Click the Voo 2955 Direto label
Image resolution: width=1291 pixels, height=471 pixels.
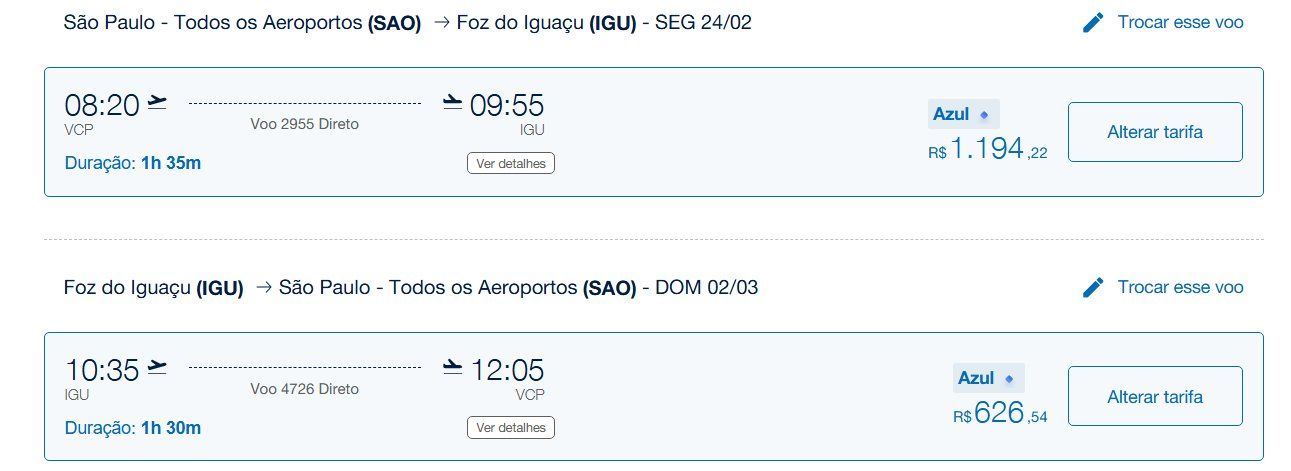pyautogui.click(x=304, y=124)
